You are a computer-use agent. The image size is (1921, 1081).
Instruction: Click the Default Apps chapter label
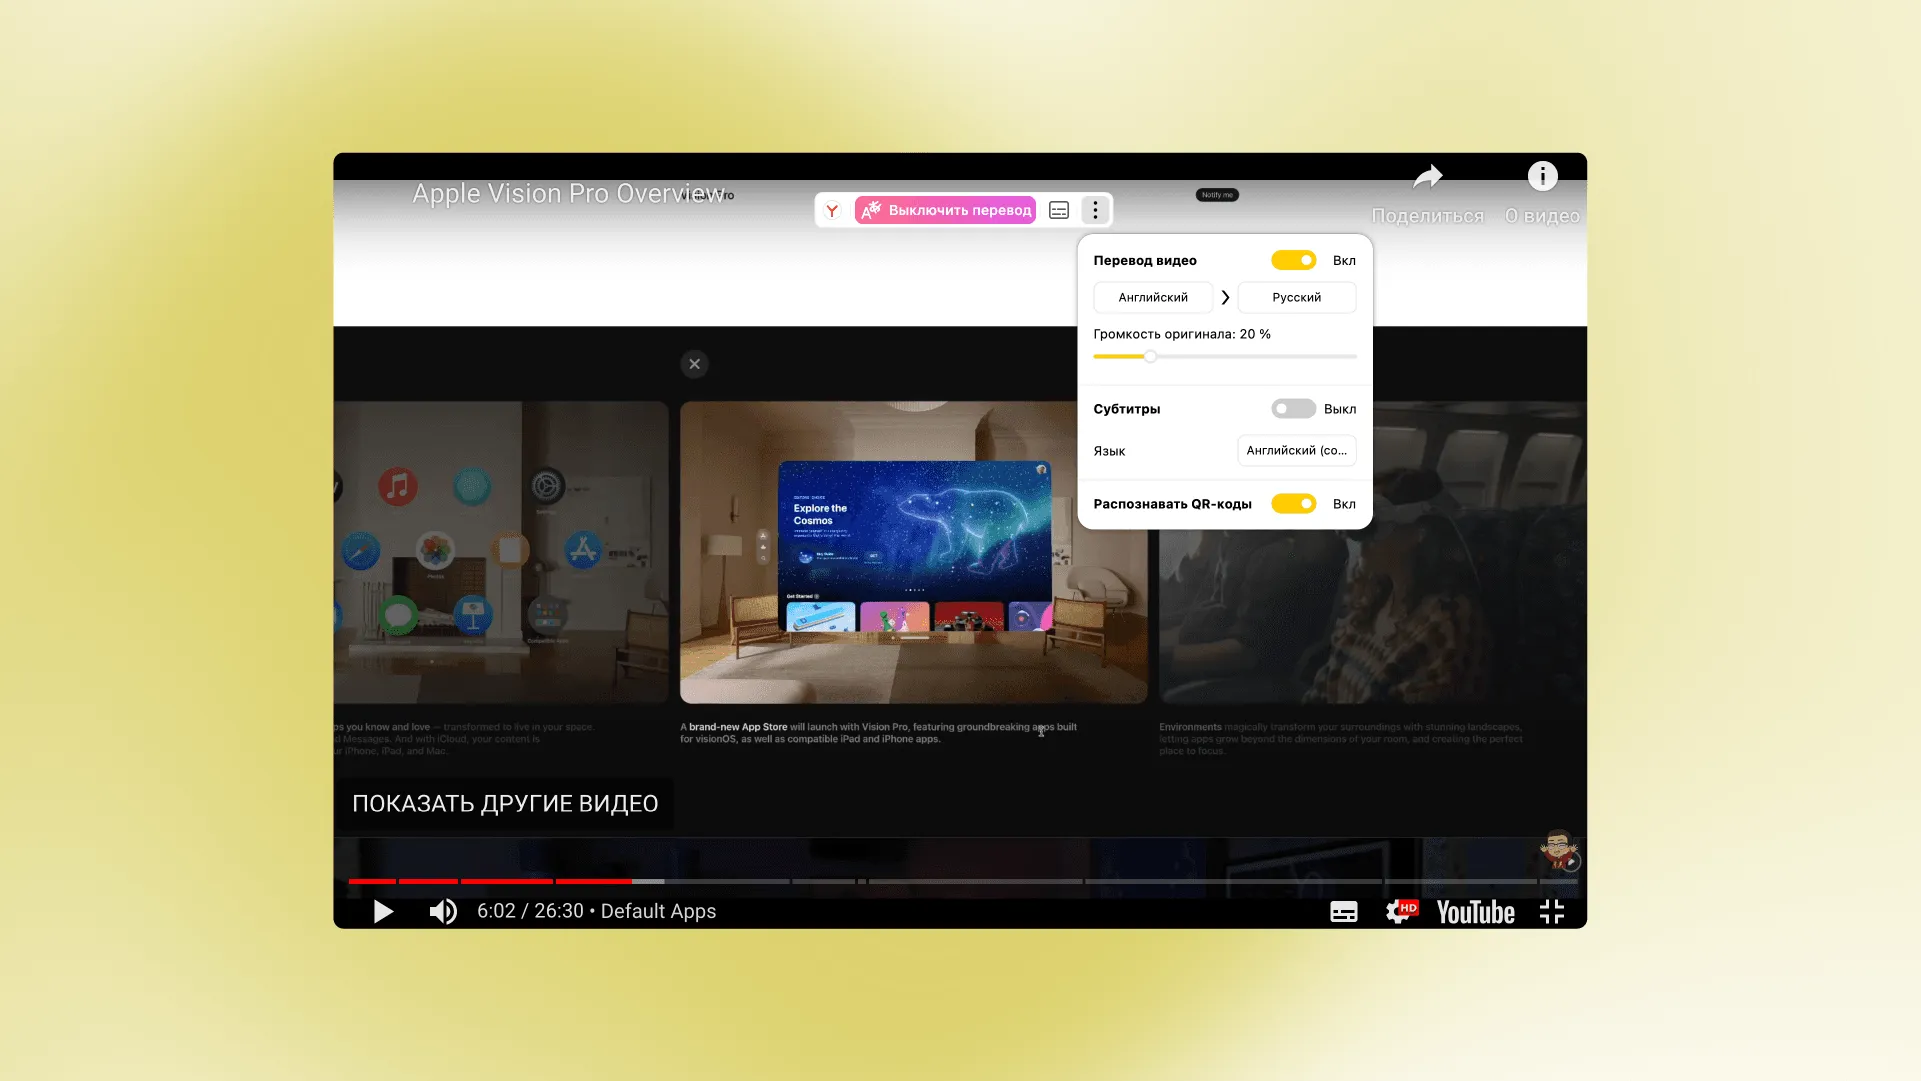point(658,911)
